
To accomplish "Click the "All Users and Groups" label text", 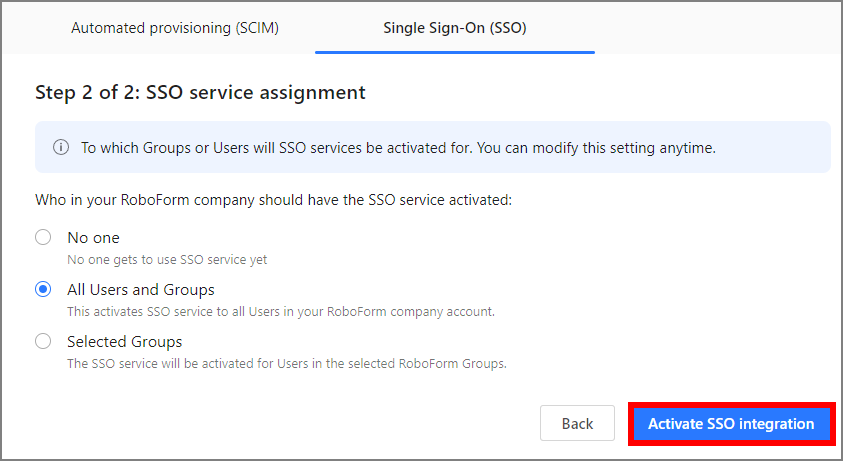I will [140, 290].
